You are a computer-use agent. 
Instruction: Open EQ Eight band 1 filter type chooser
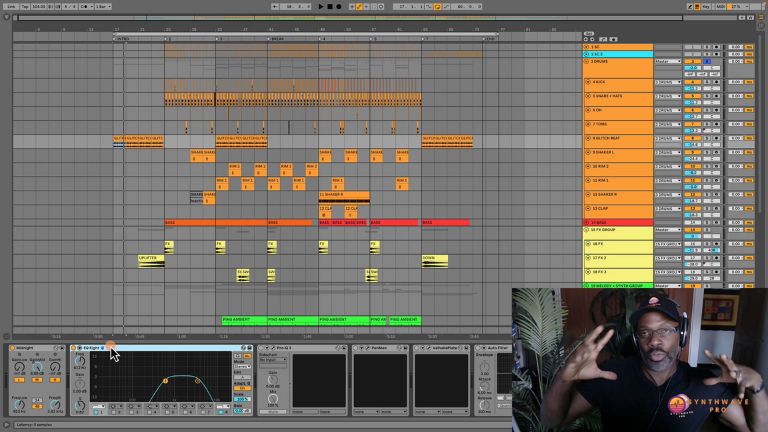coord(99,406)
